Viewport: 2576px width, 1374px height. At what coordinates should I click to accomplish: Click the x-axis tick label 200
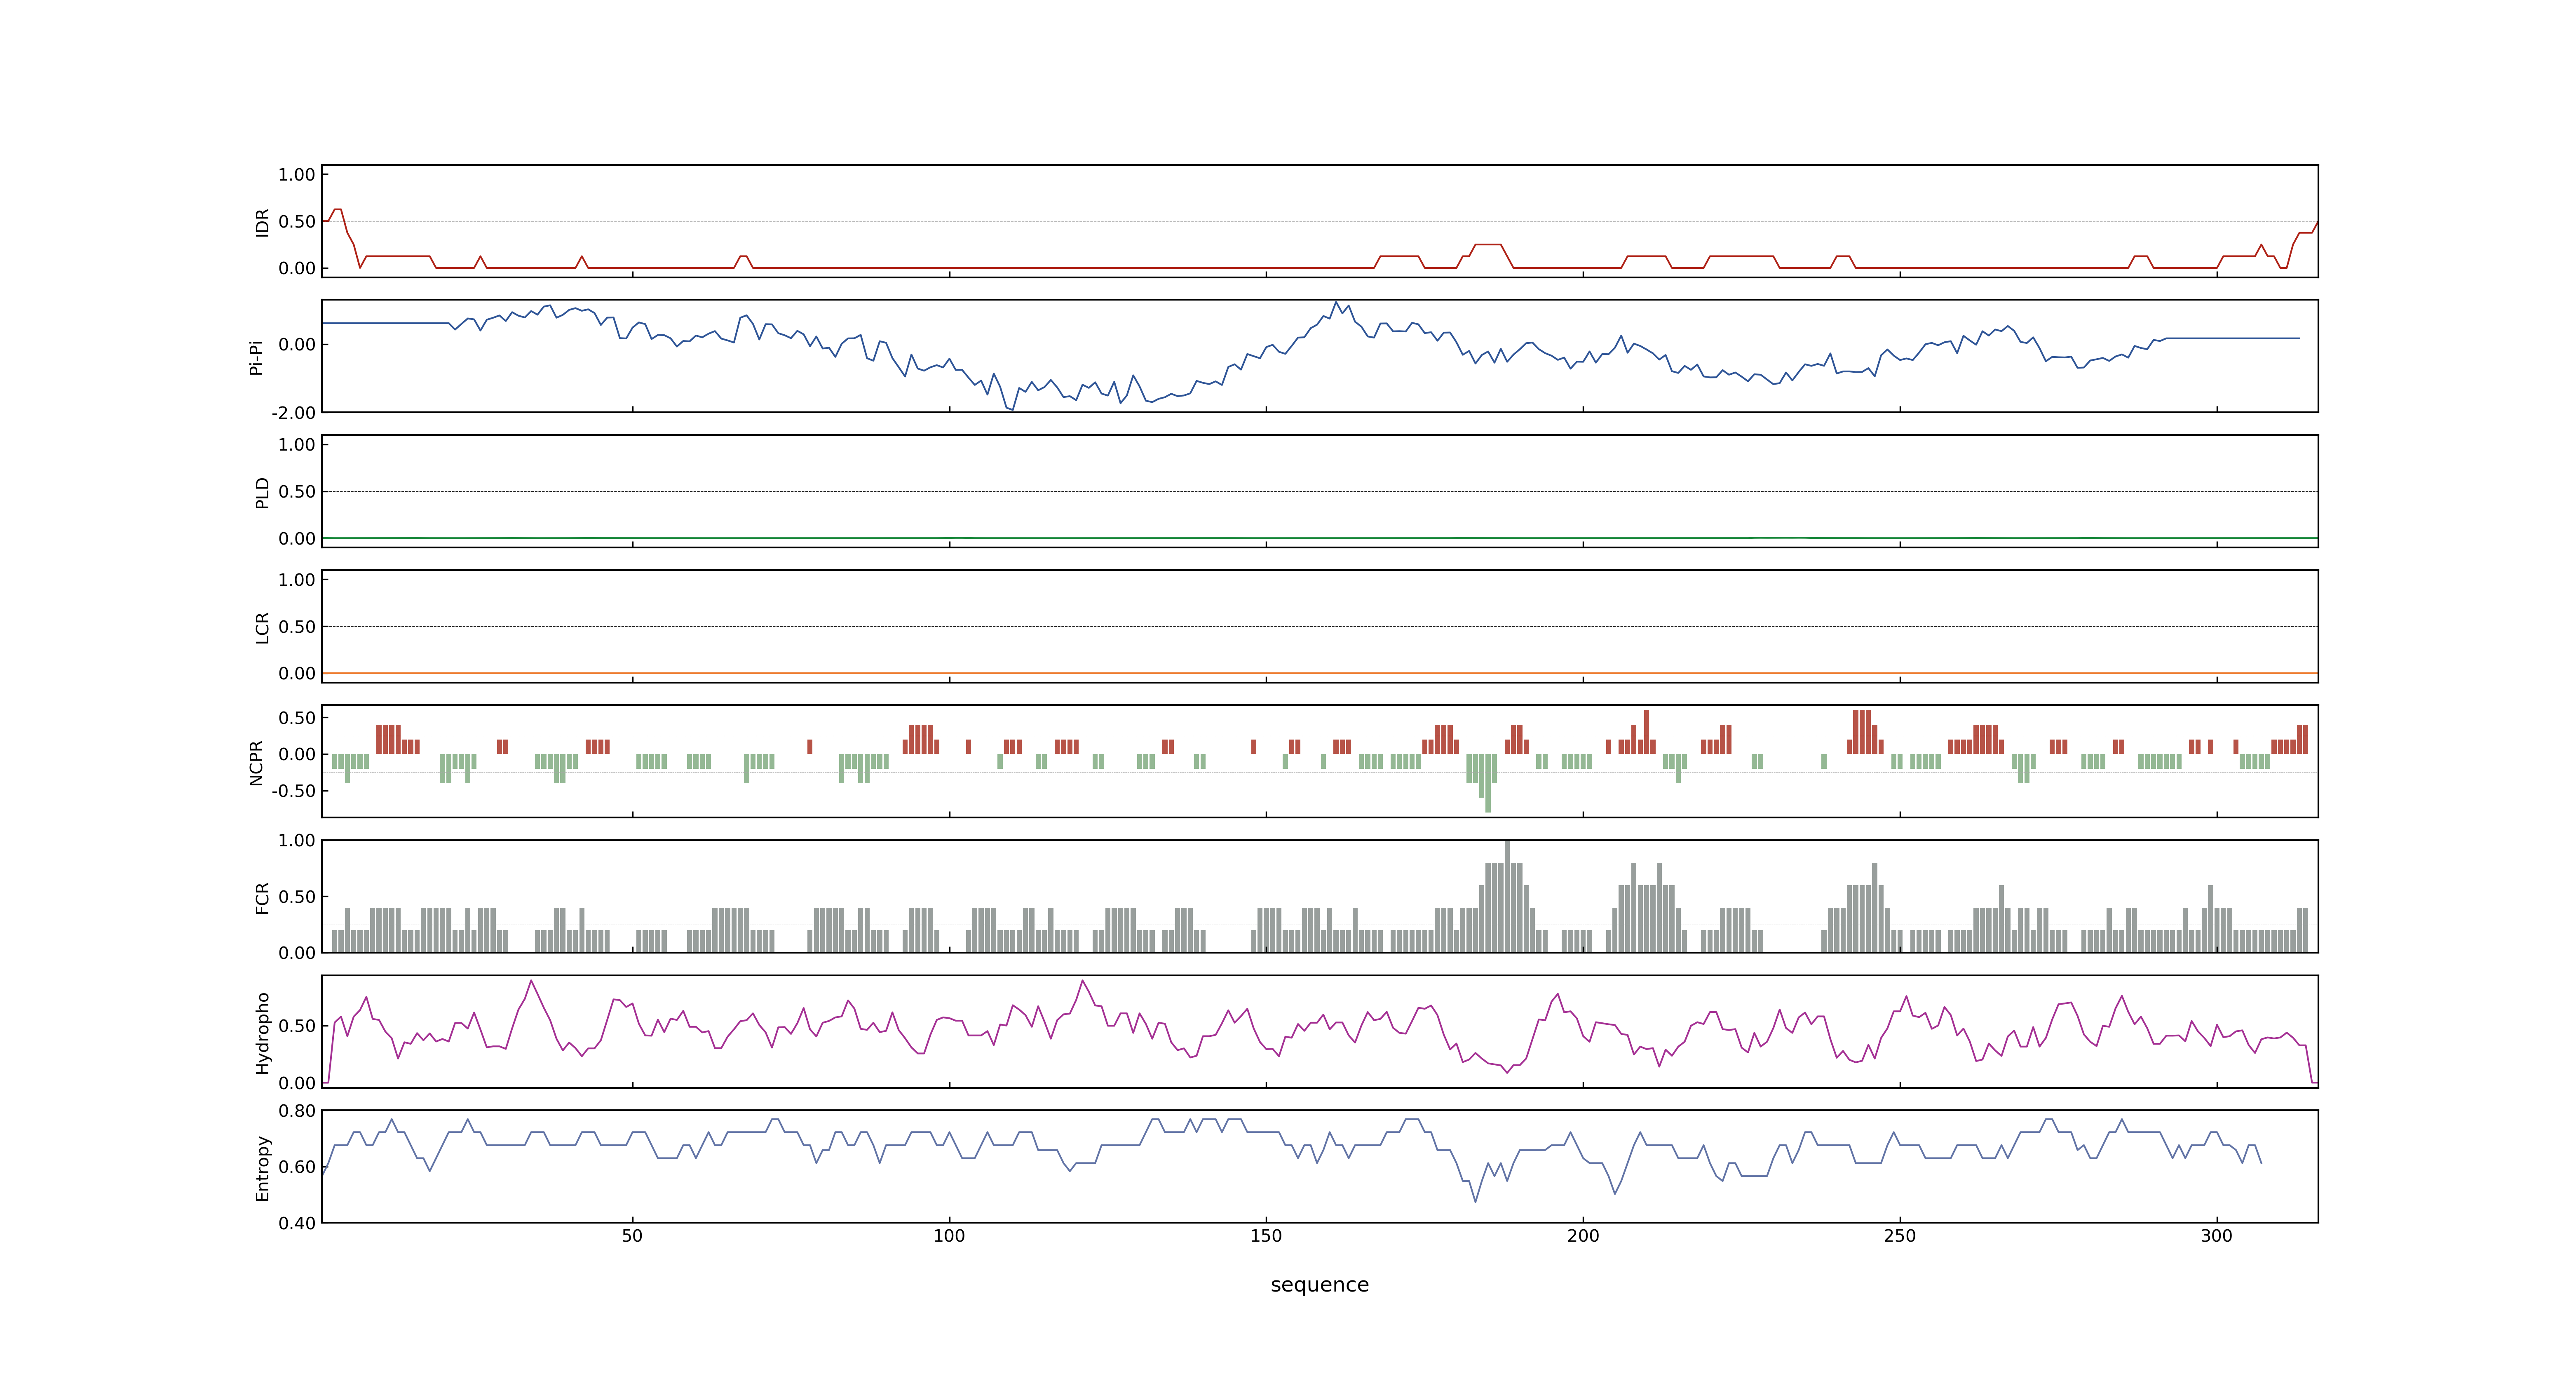pyautogui.click(x=1583, y=1236)
